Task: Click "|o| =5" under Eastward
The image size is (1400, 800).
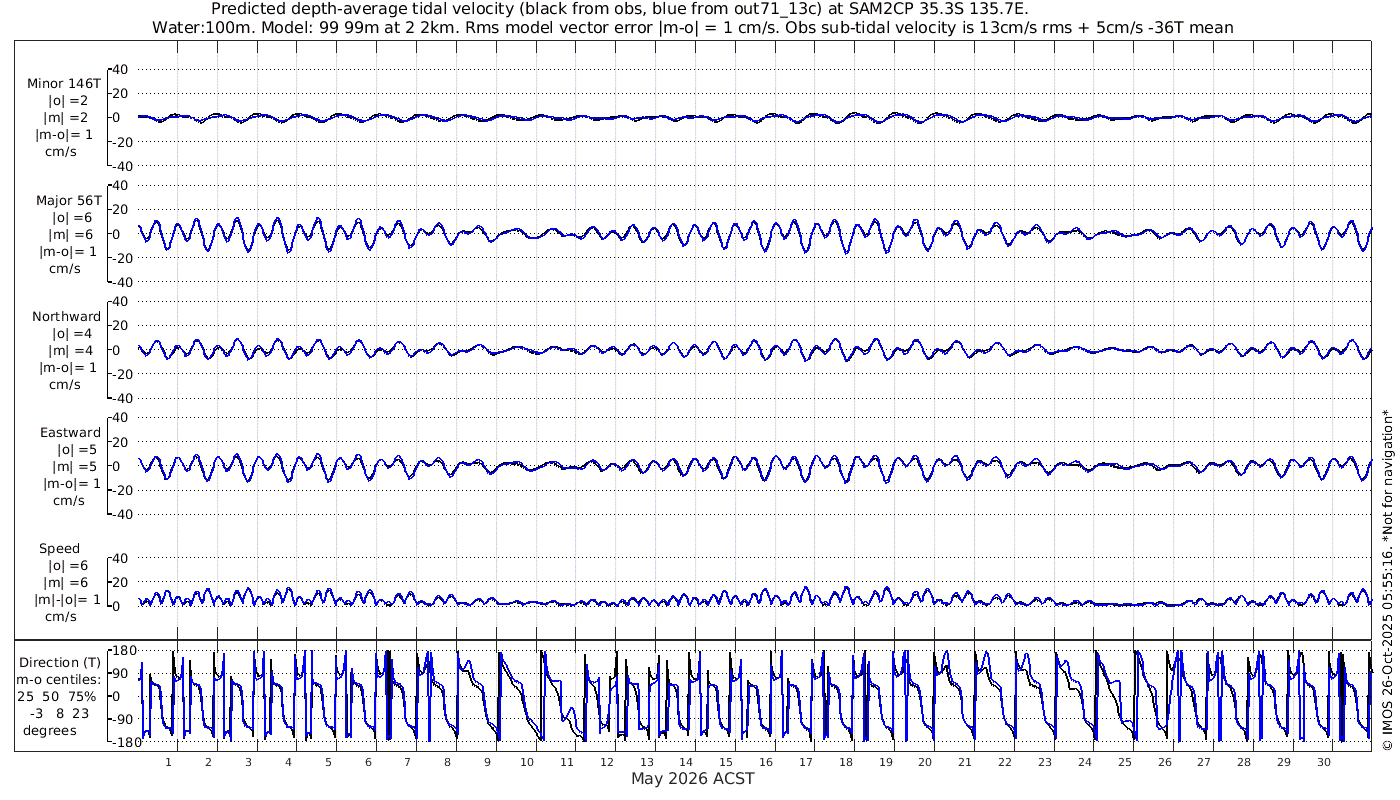Action: point(75,450)
